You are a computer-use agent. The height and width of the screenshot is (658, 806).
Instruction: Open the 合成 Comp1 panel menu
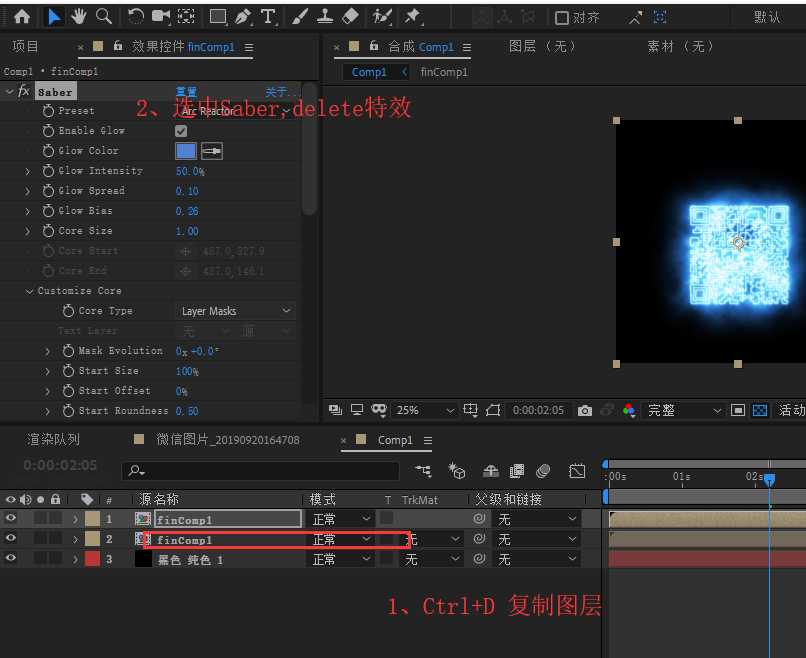pos(467,48)
